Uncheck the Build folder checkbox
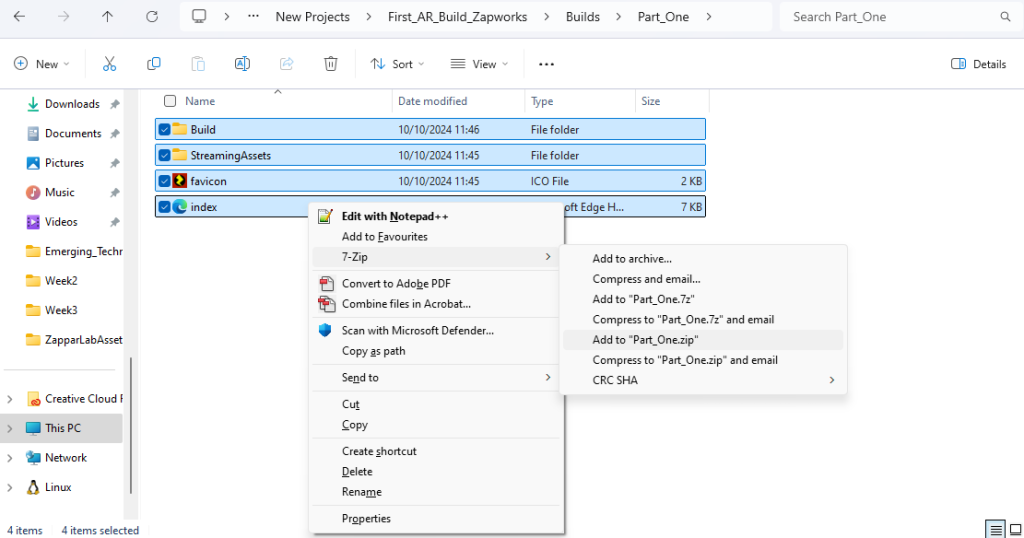 164,129
